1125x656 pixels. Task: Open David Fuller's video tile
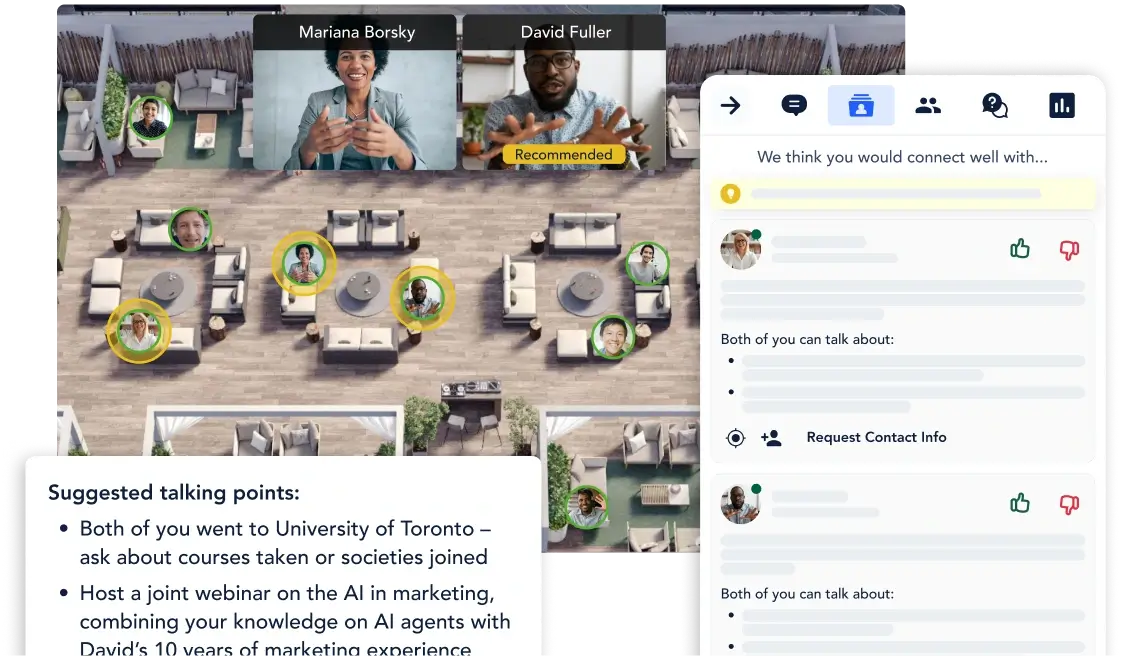[564, 93]
